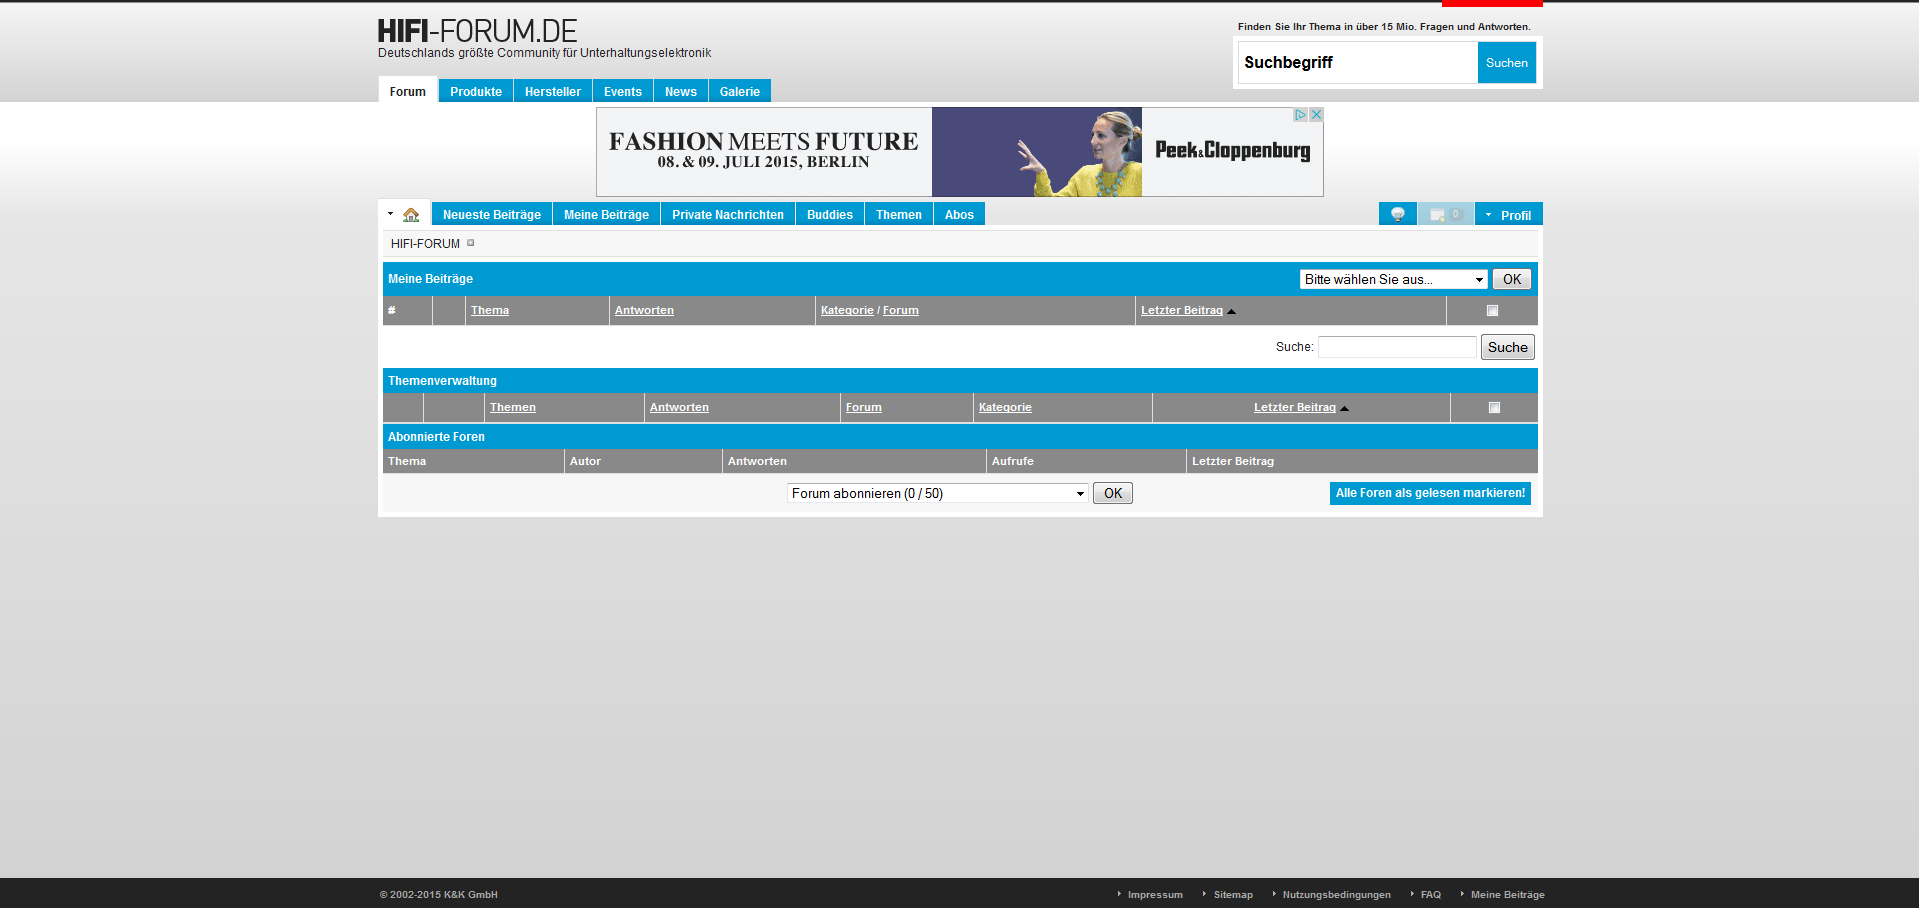Open the Impressum footer link
Image resolution: width=1919 pixels, height=909 pixels.
coord(1154,895)
